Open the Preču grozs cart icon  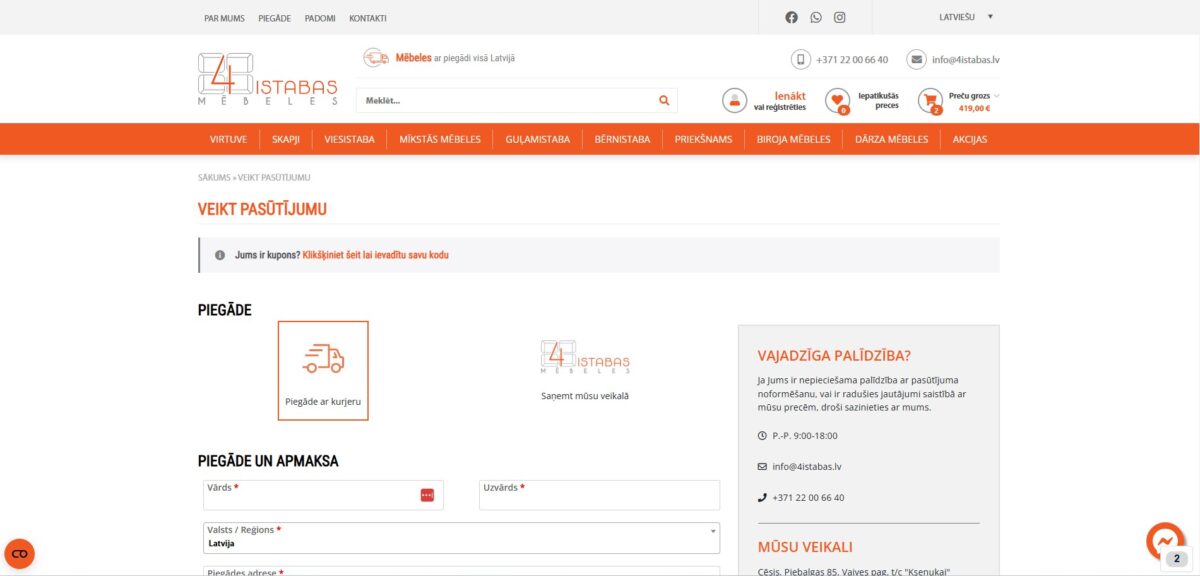click(x=929, y=101)
